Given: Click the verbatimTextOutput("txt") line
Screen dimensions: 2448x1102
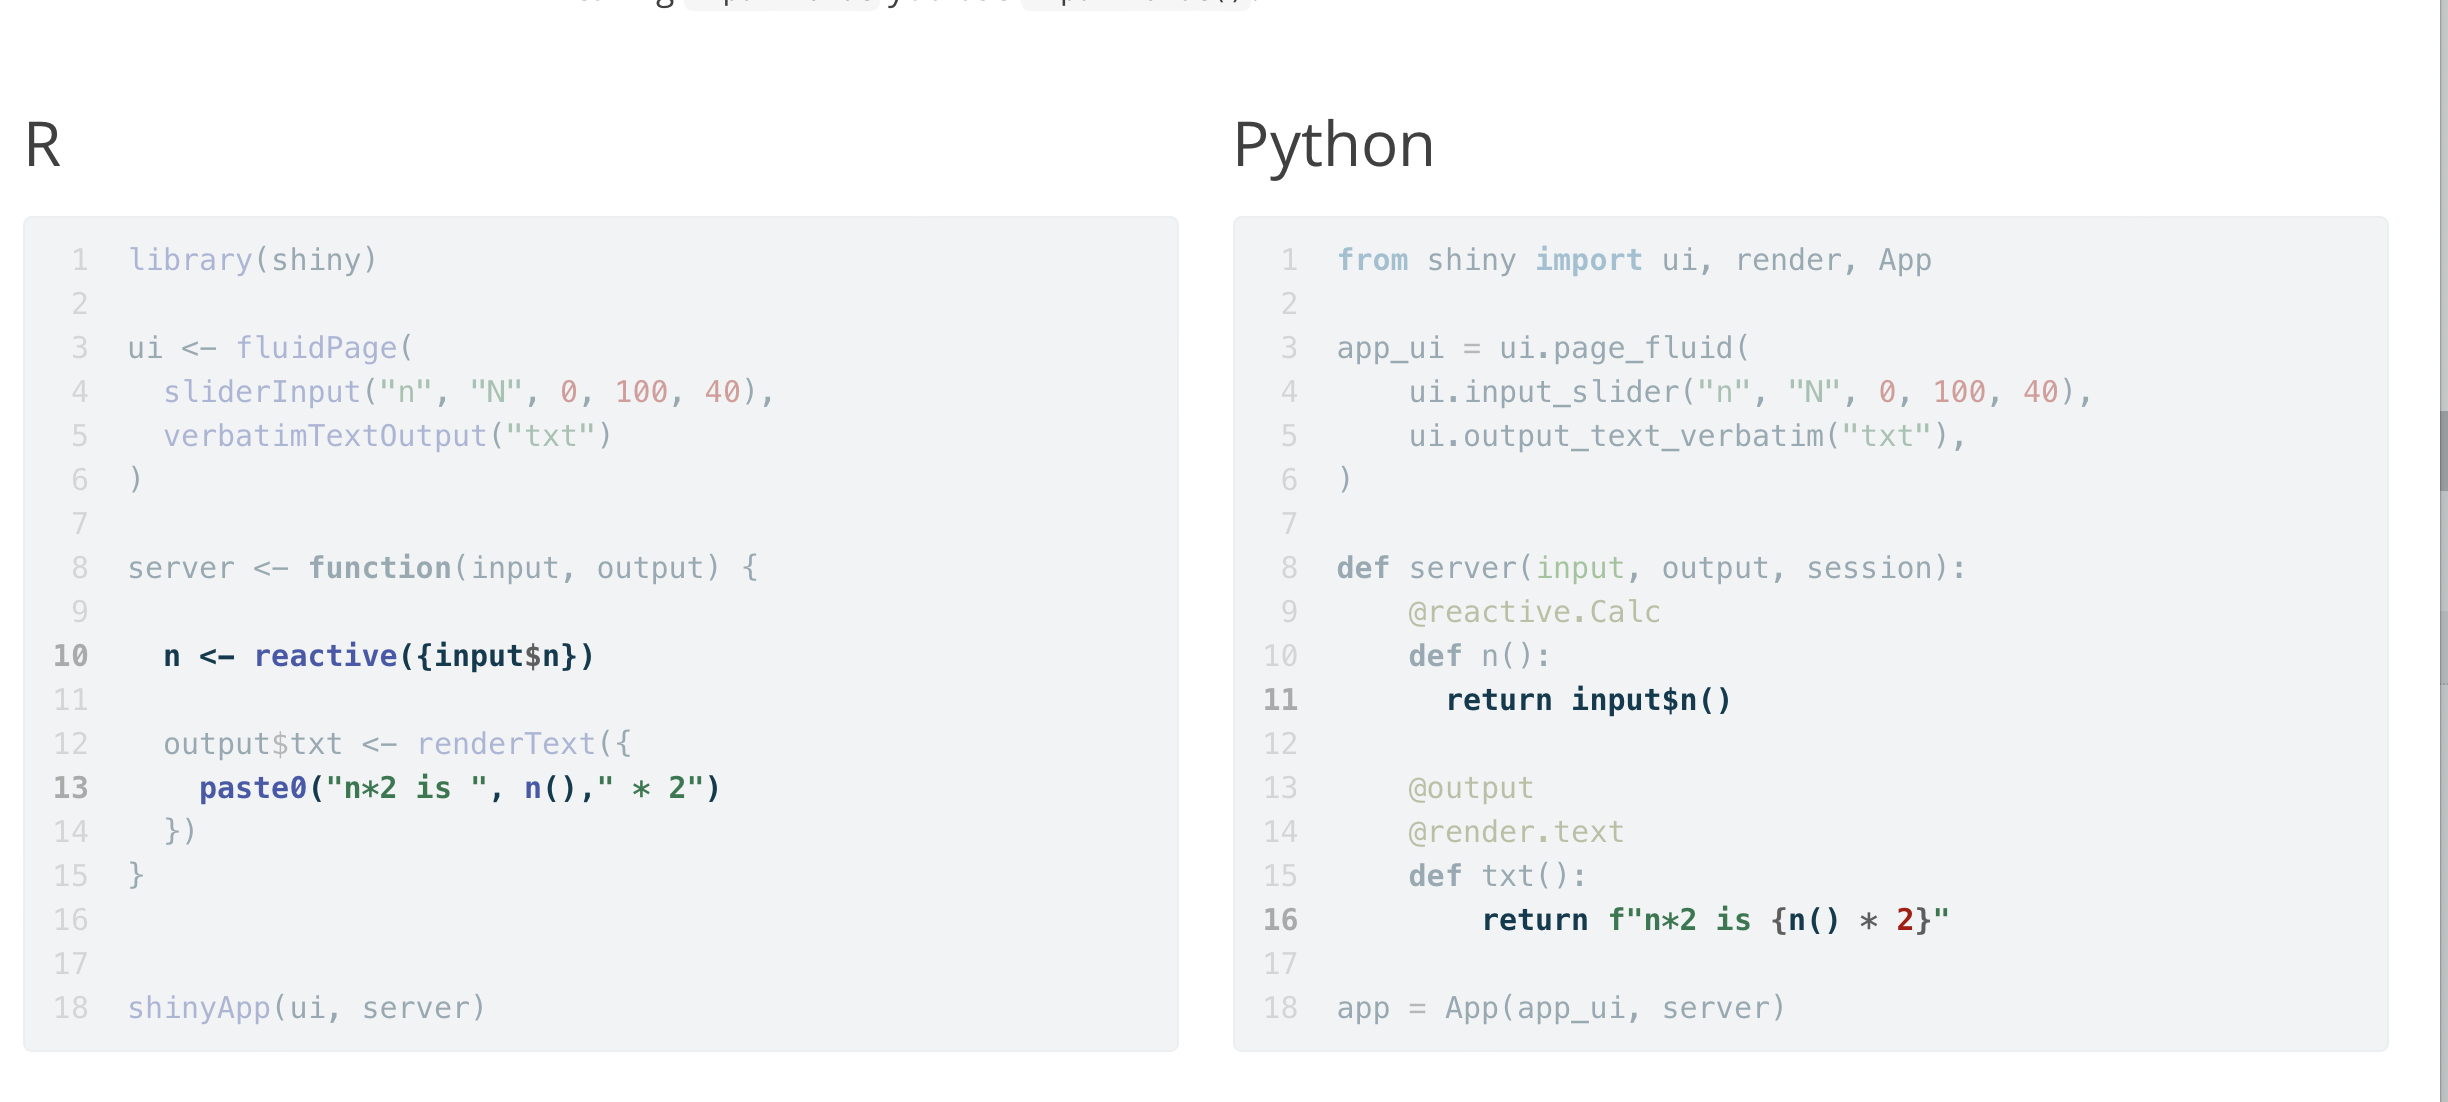Looking at the screenshot, I should point(387,436).
